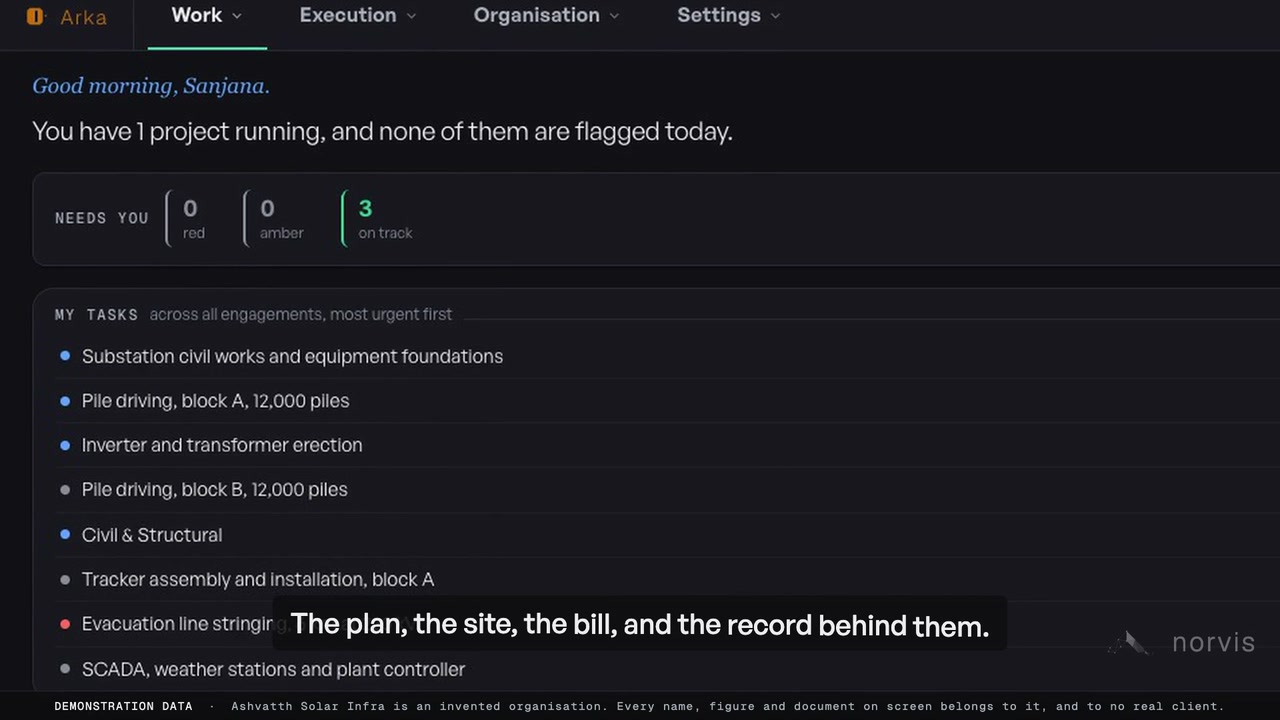
Task: Open the Civil & Structural task
Action: coord(152,535)
